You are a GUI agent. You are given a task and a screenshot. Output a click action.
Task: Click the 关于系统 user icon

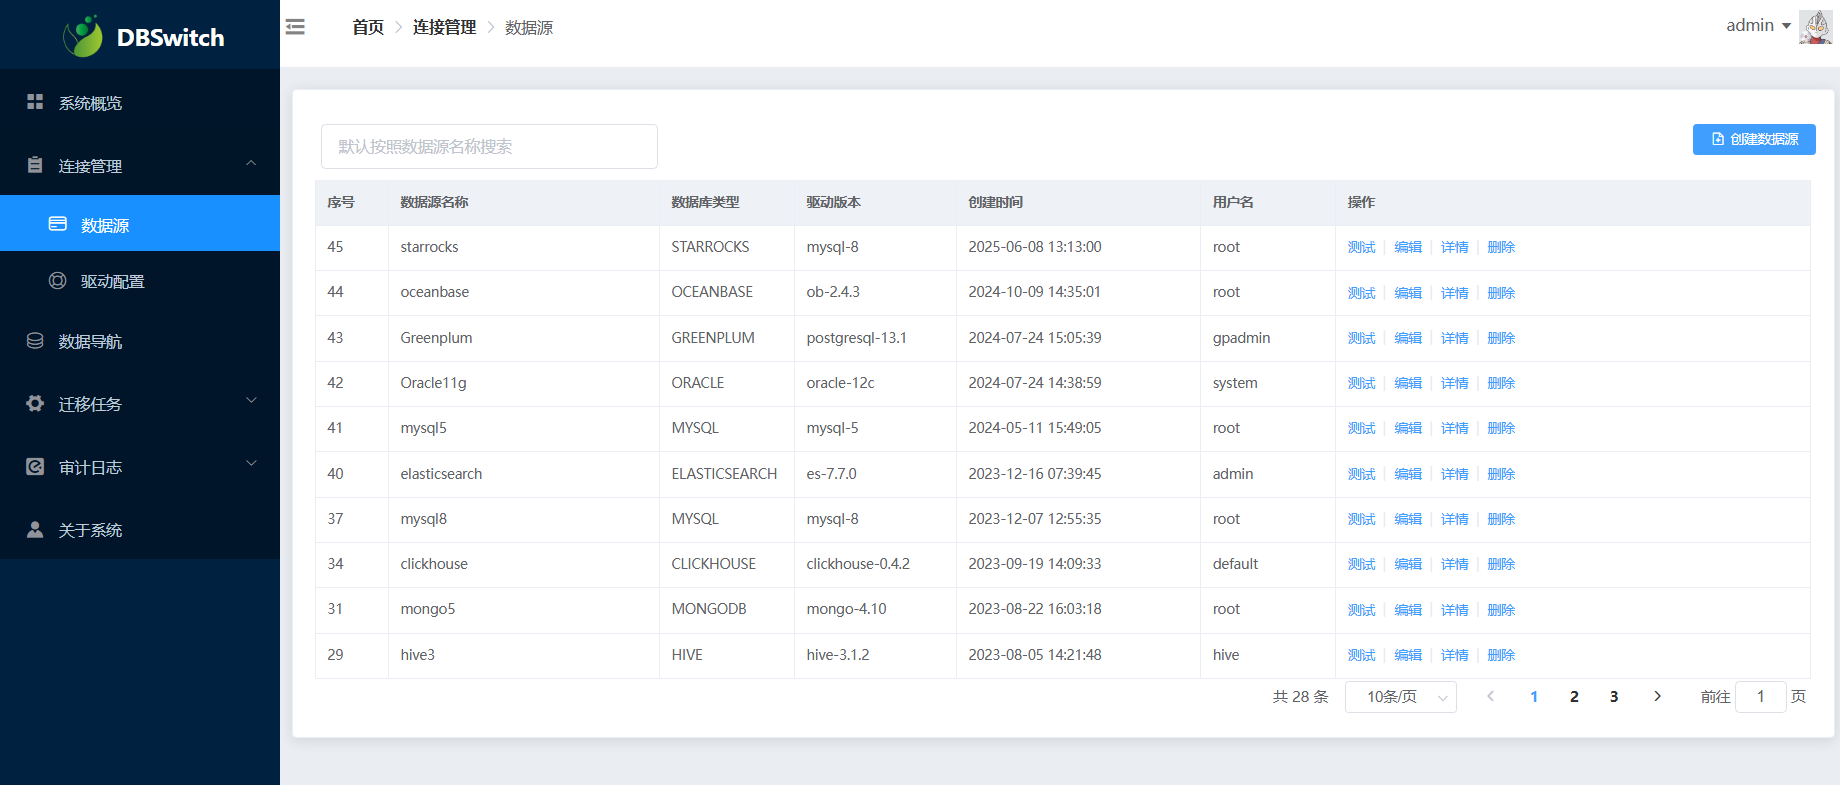click(x=35, y=530)
